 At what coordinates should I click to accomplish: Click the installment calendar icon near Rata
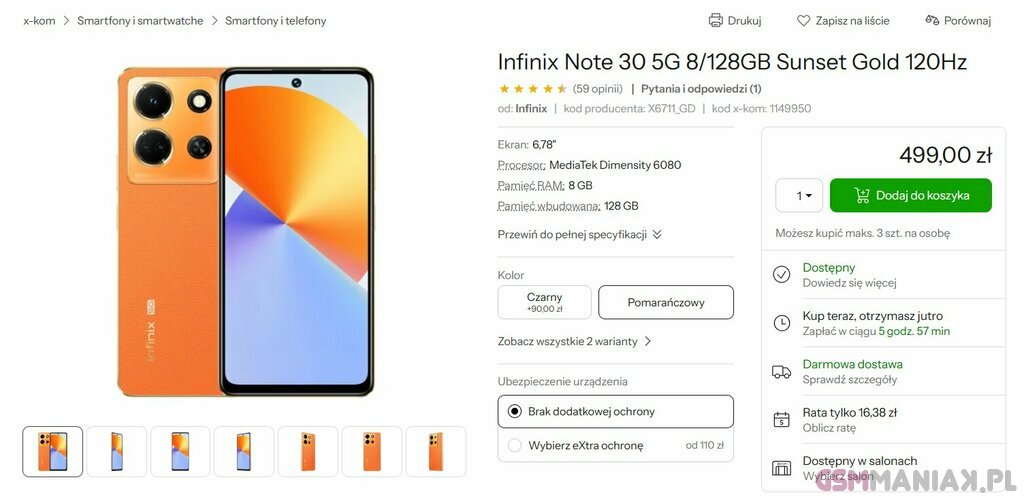[781, 419]
